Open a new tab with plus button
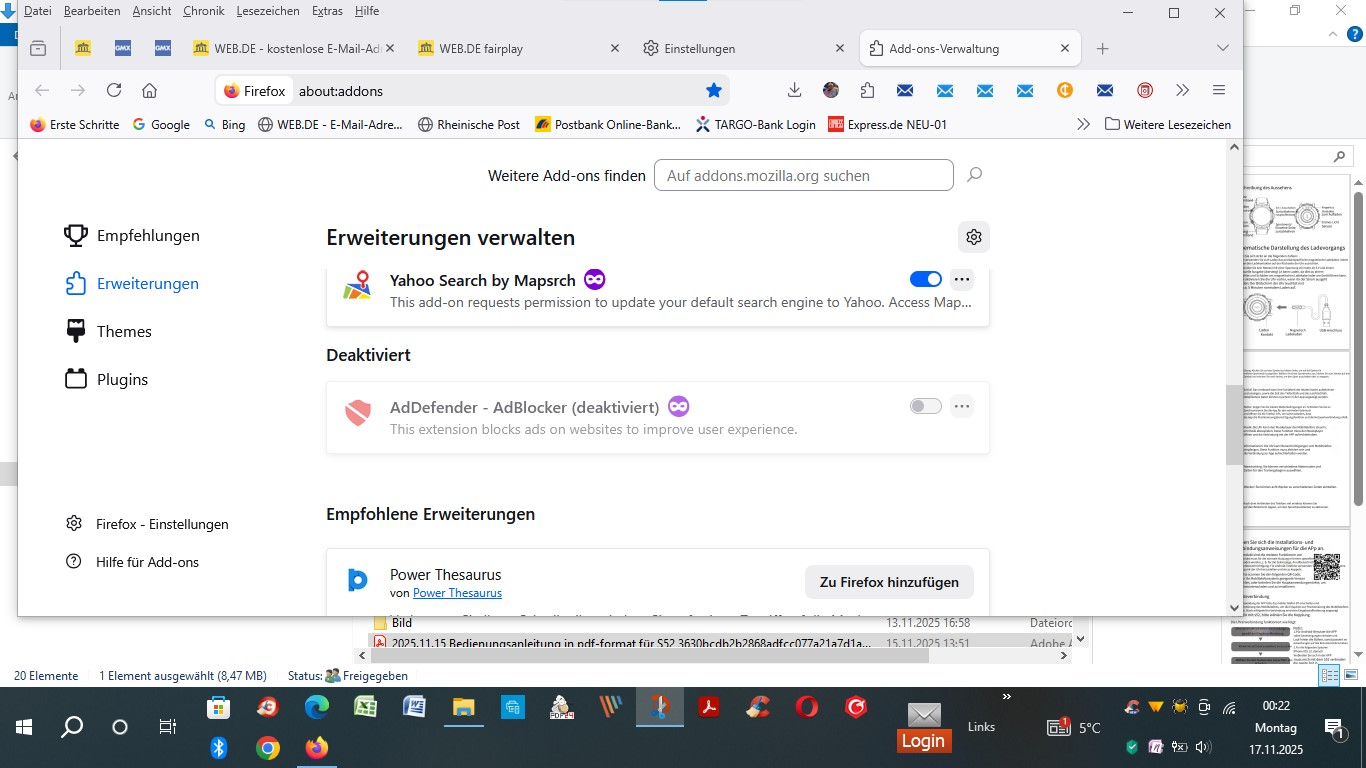The height and width of the screenshot is (768, 1366). [1102, 48]
